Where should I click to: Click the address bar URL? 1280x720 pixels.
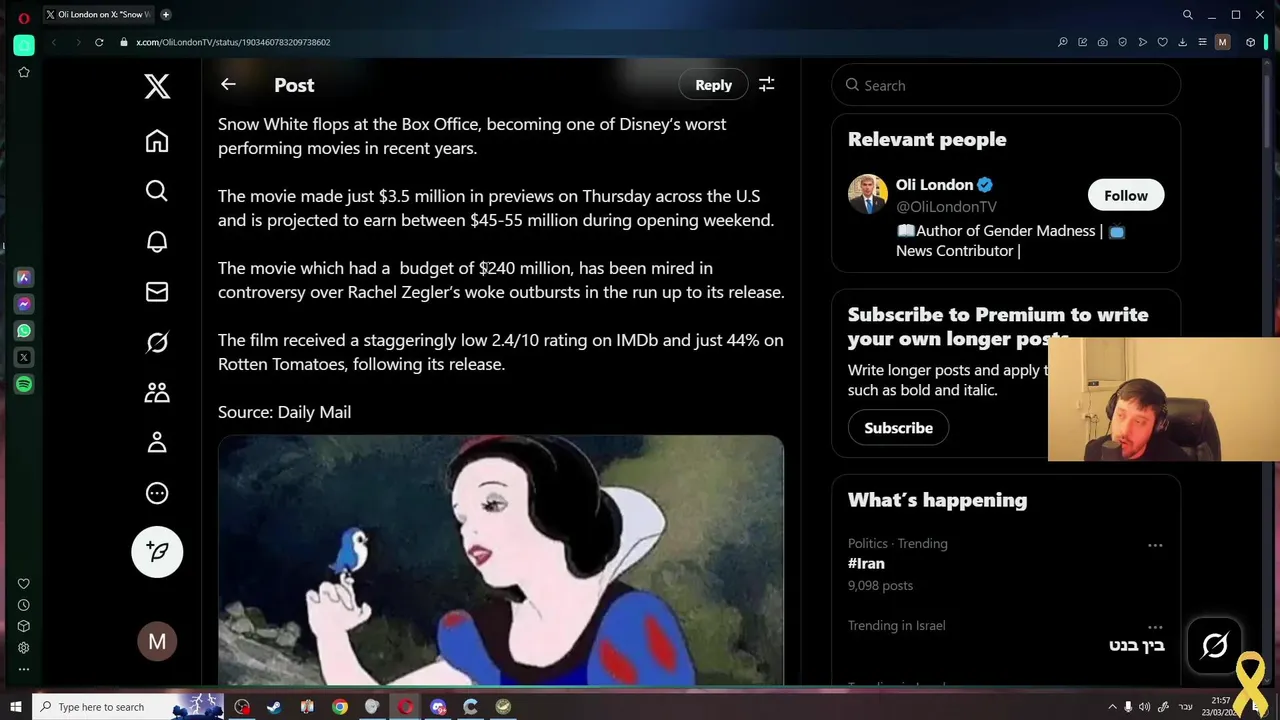click(233, 42)
